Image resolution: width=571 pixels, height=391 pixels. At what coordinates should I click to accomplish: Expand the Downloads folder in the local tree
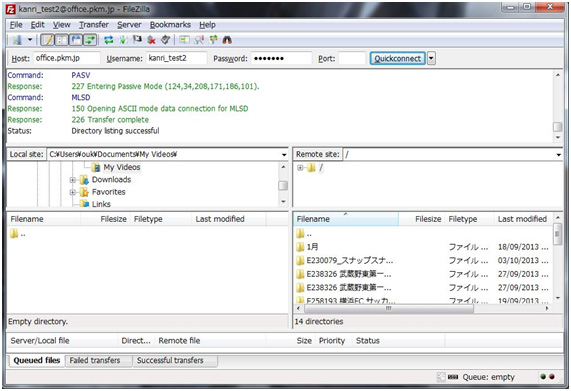(72, 180)
